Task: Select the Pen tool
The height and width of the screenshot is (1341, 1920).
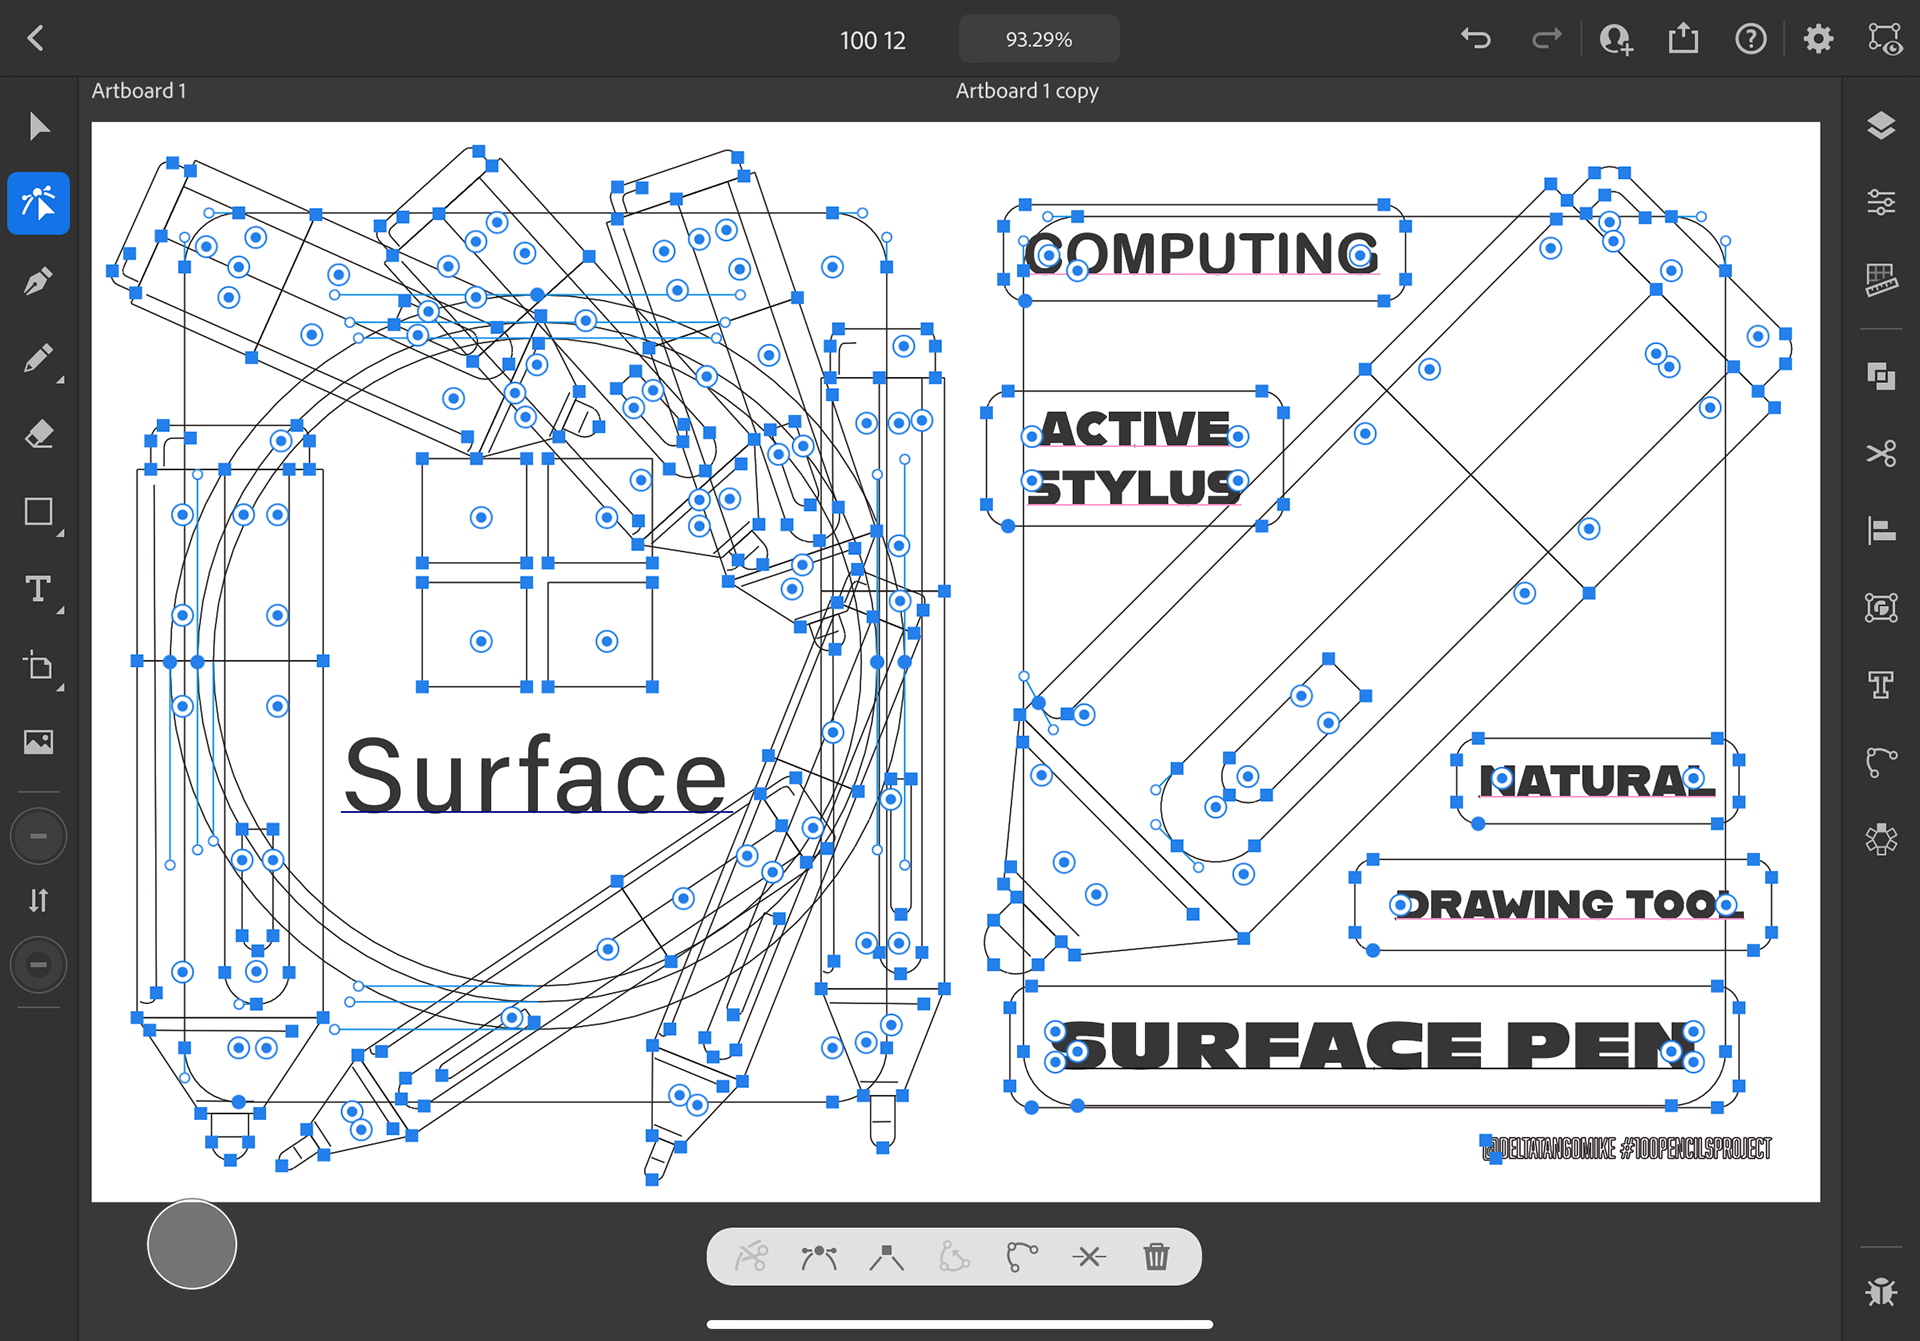Action: click(38, 281)
